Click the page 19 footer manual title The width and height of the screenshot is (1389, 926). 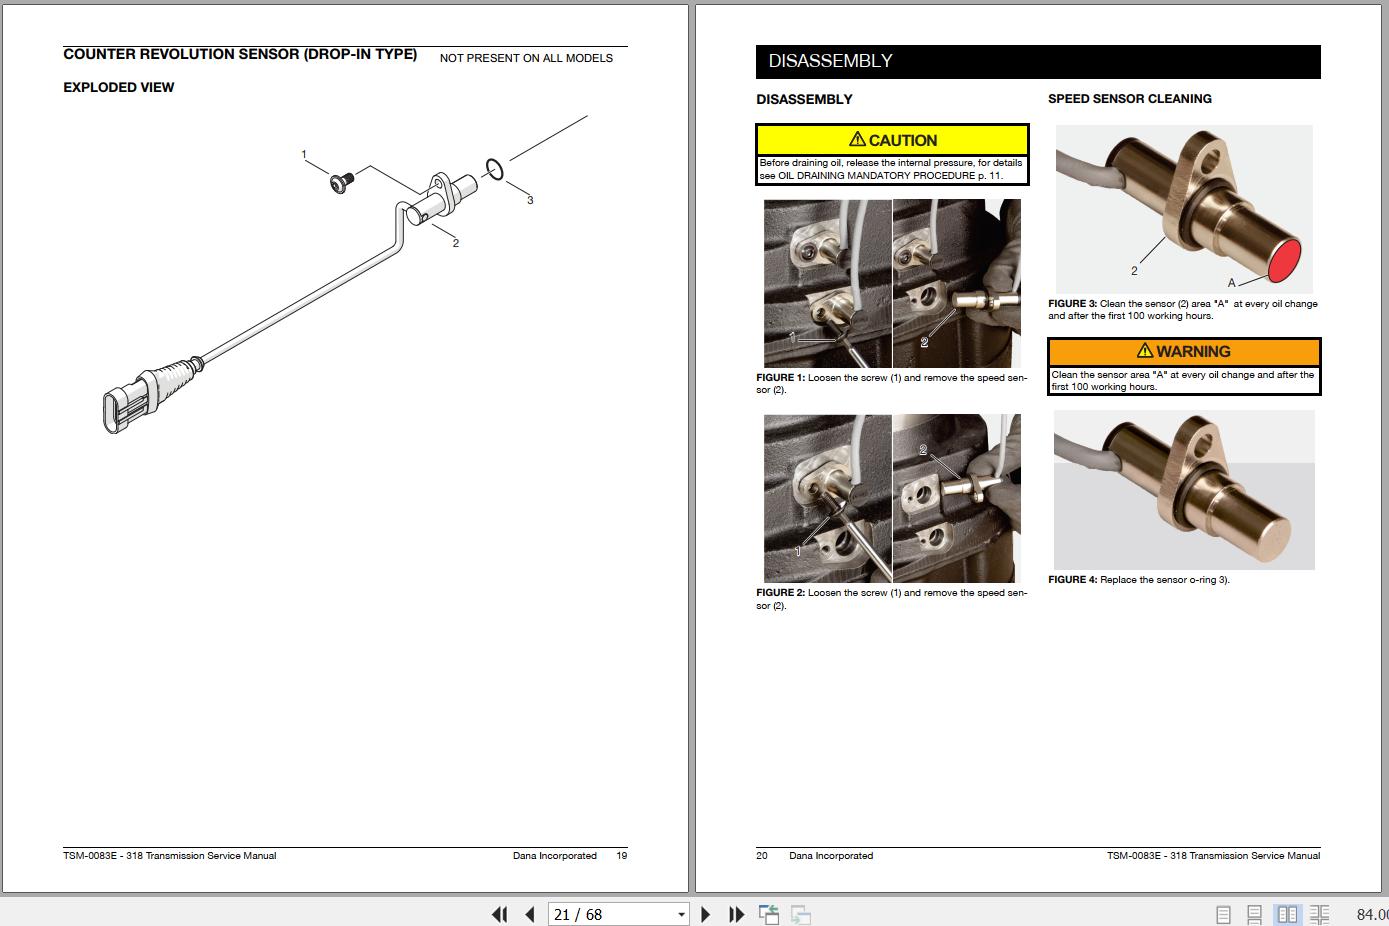(x=170, y=856)
